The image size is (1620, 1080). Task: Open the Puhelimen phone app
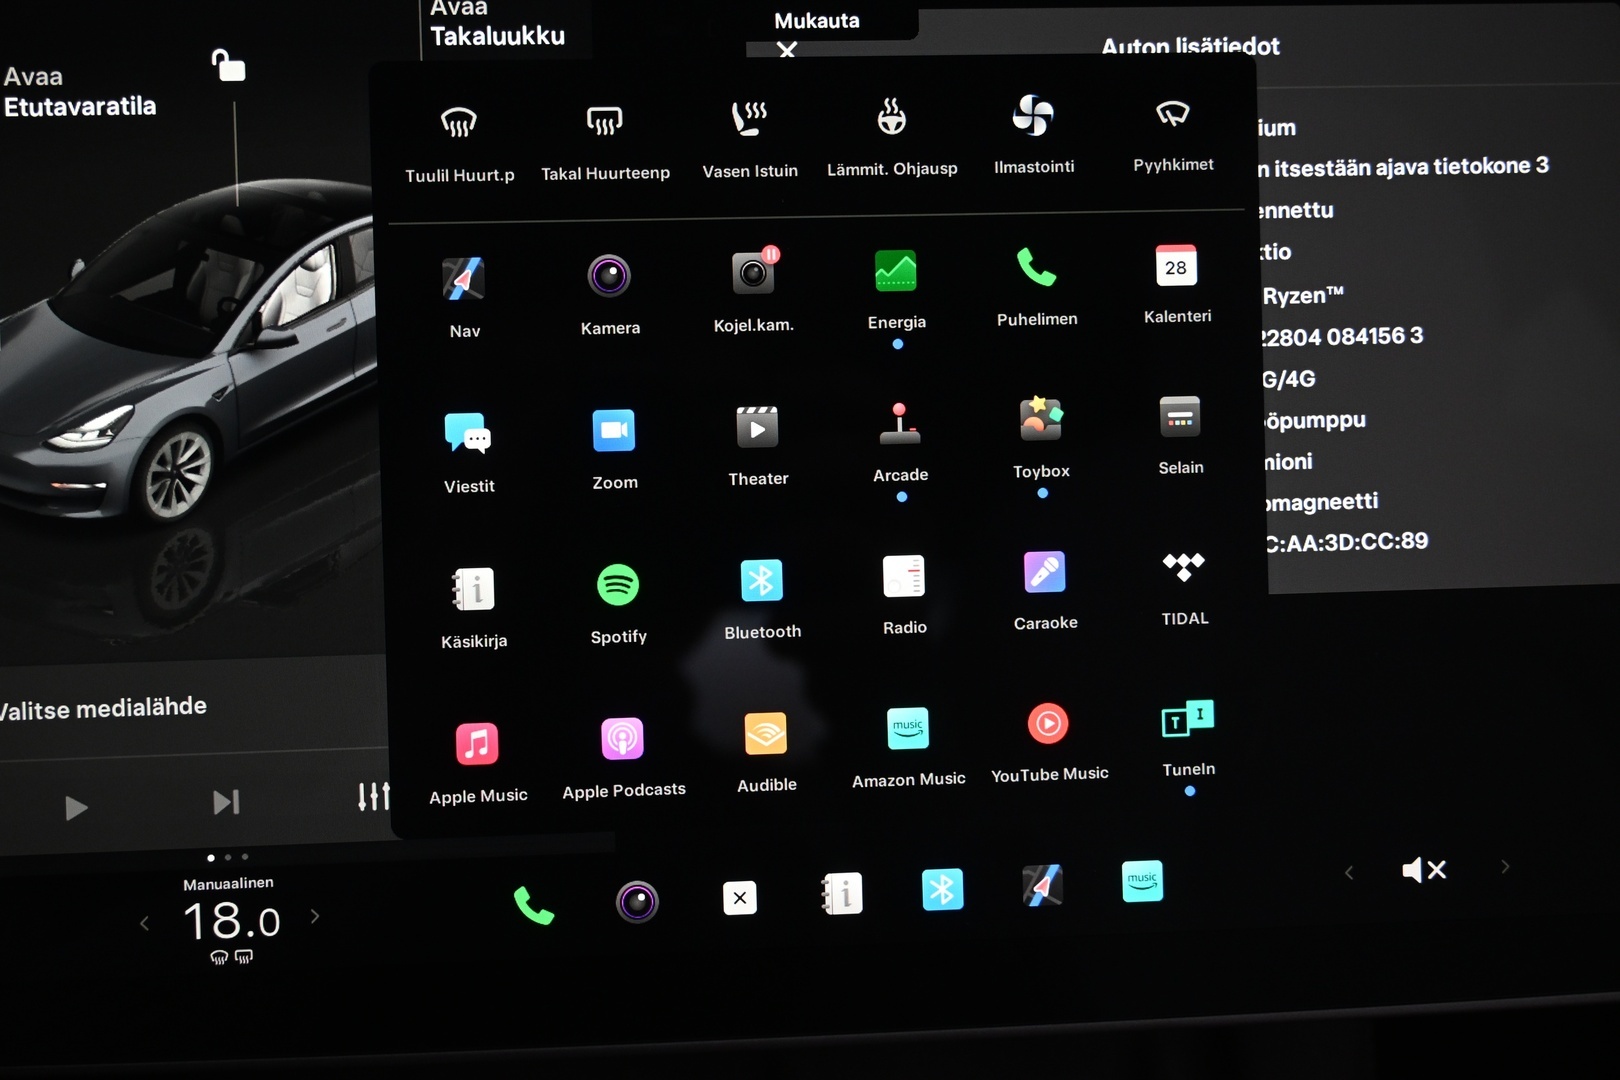tap(1037, 286)
